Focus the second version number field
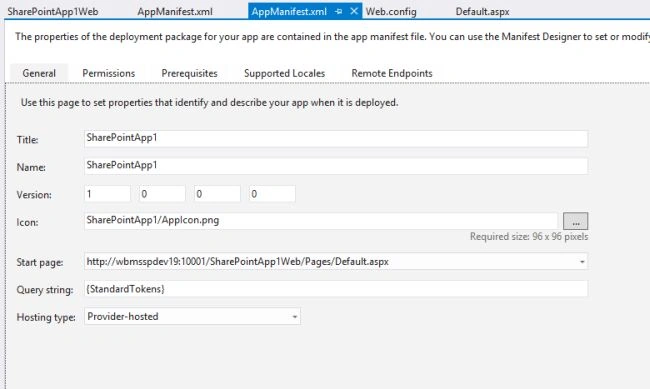650x389 pixels. point(162,194)
